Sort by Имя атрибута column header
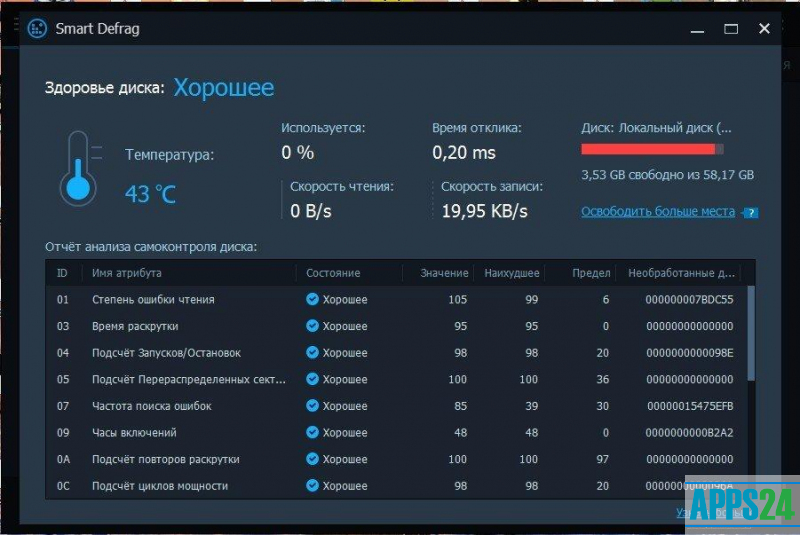The height and width of the screenshot is (535, 800). tap(127, 273)
